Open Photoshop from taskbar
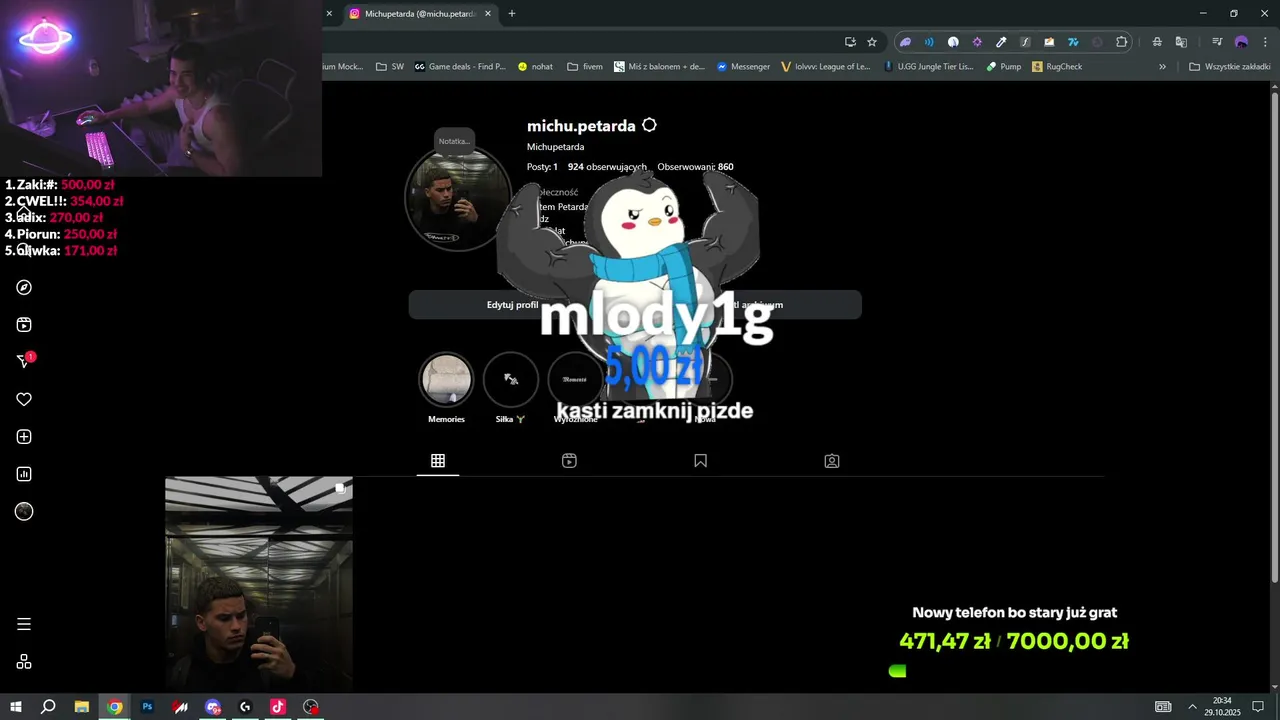The image size is (1280, 720). click(x=147, y=707)
